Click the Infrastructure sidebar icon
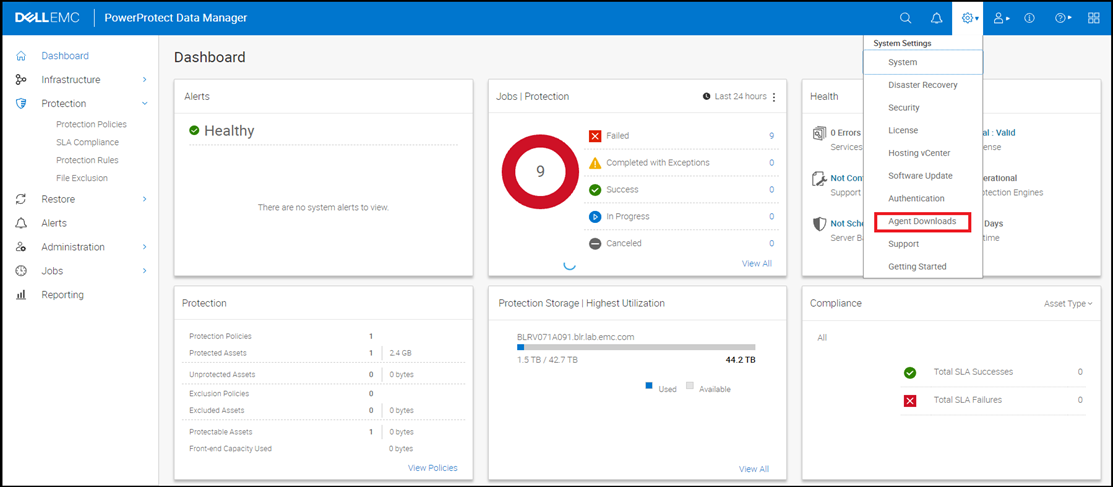Viewport: 1113px width, 487px height. click(x=21, y=80)
